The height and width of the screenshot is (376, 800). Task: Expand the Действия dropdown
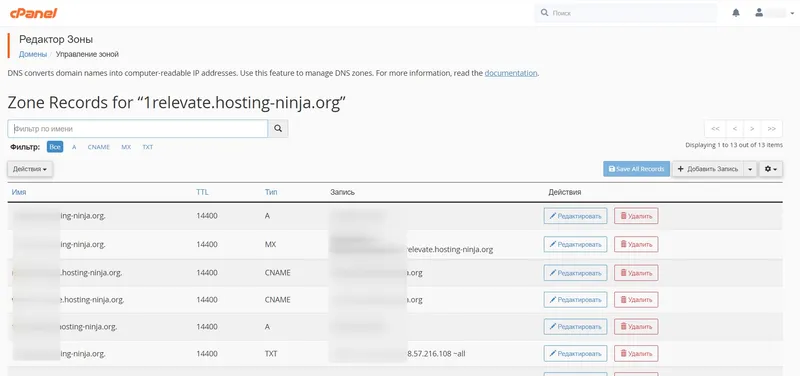[30, 169]
